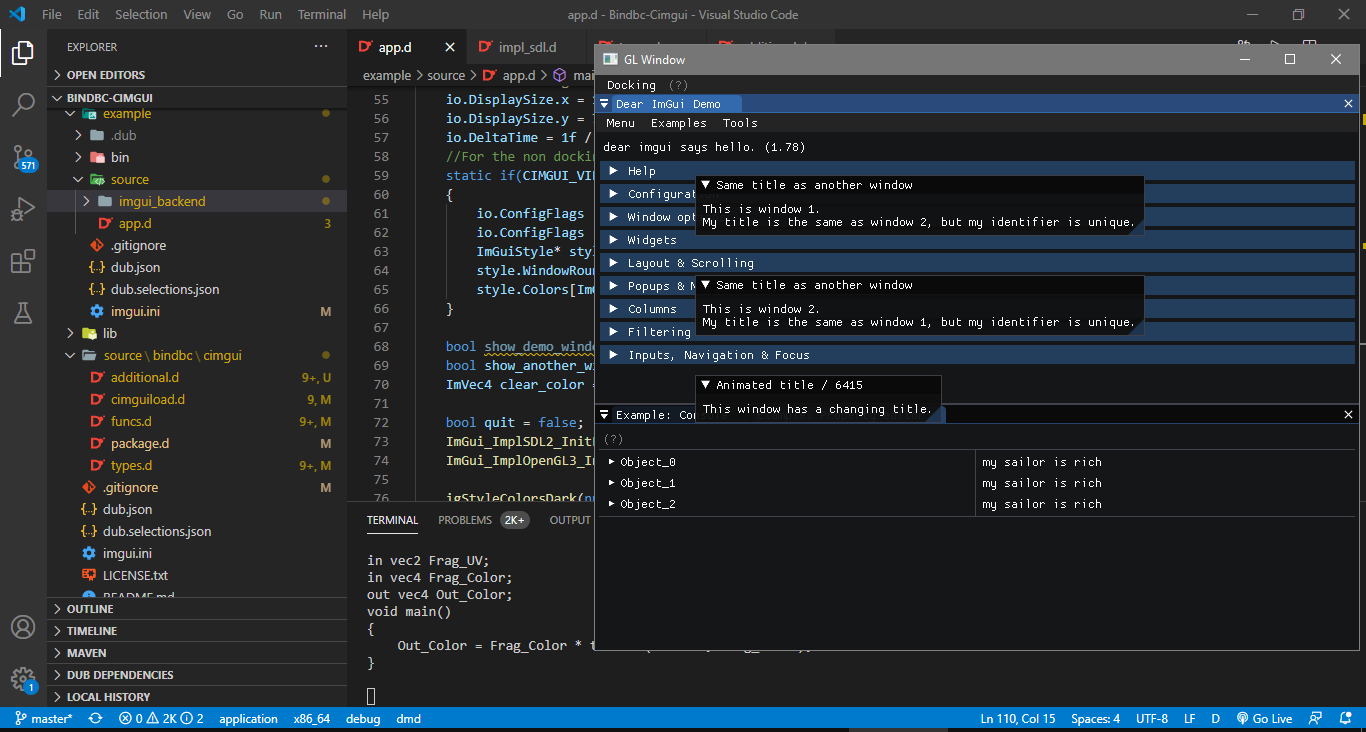Open the Testing flask icon view

coord(23,313)
